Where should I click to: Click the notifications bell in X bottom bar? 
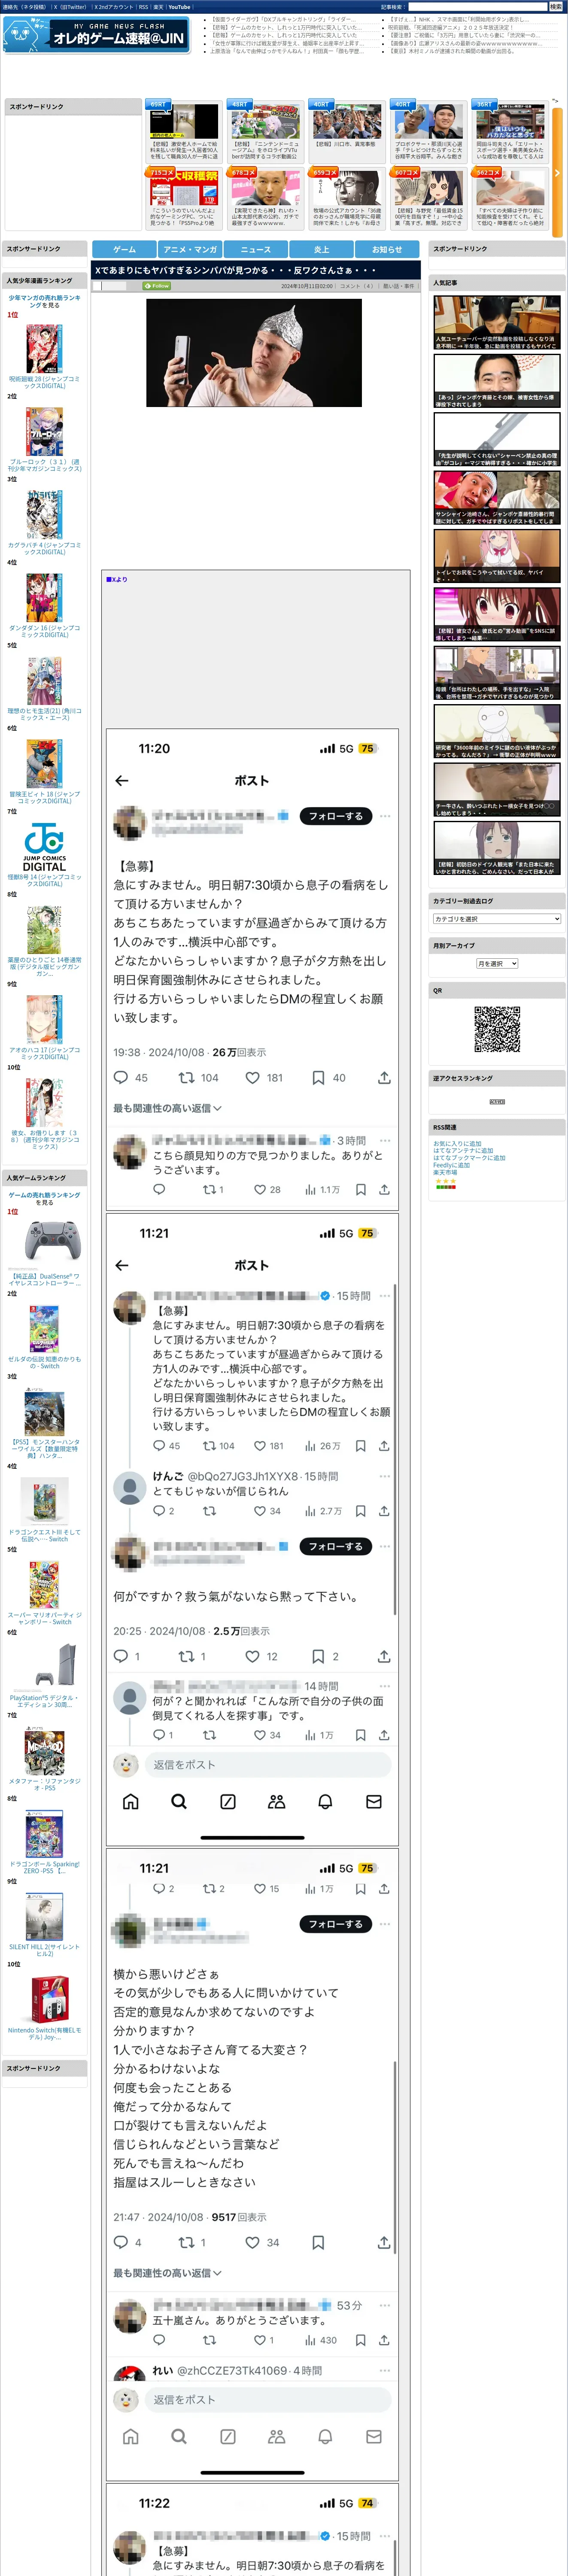325,1801
